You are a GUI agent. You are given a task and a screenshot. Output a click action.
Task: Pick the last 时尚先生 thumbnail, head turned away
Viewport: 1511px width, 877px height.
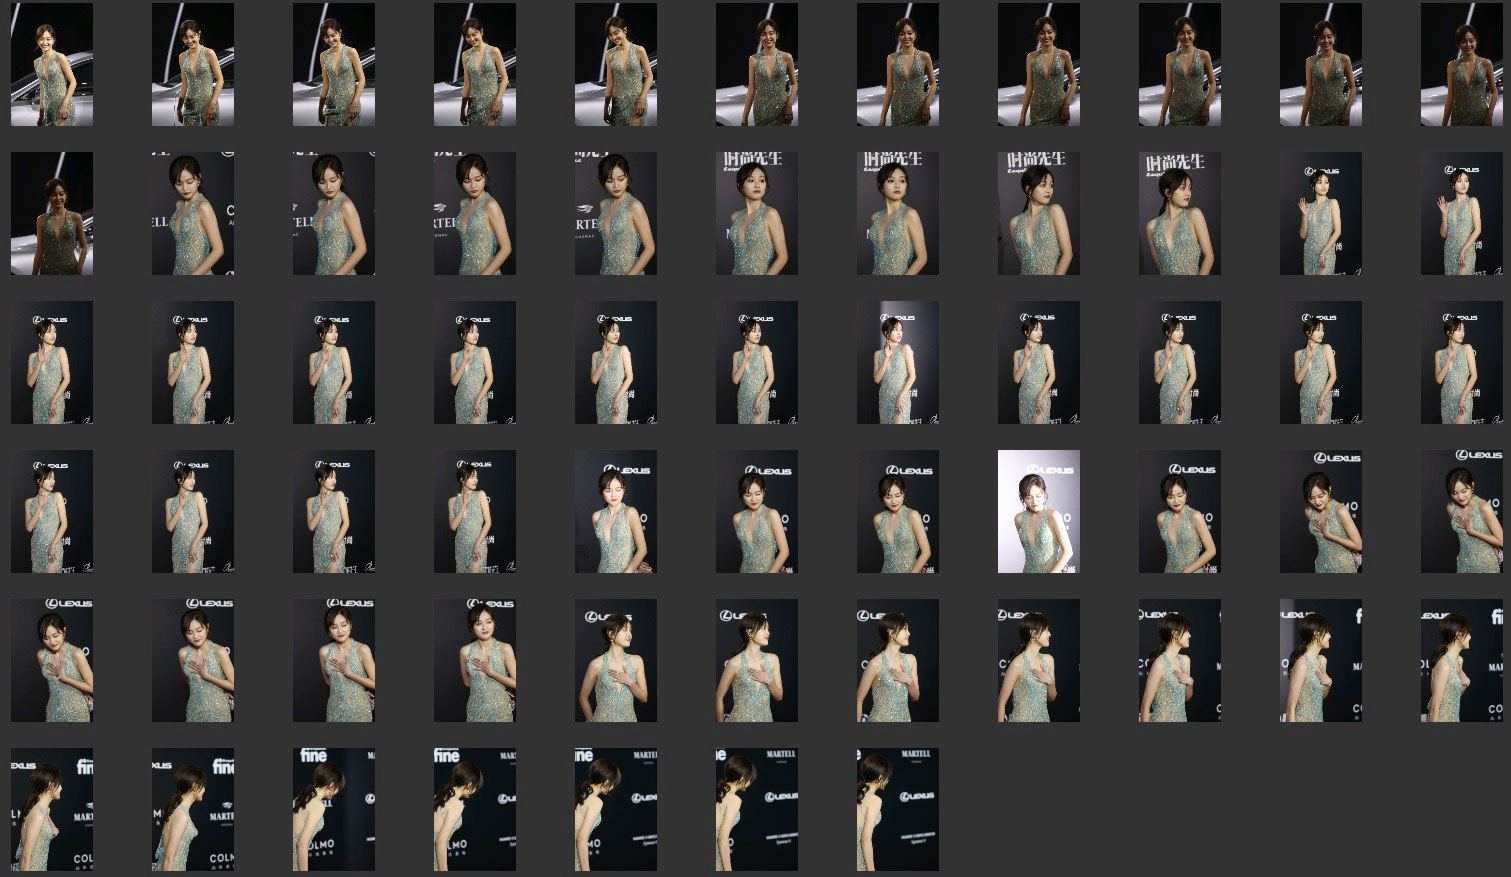pyautogui.click(x=1179, y=213)
